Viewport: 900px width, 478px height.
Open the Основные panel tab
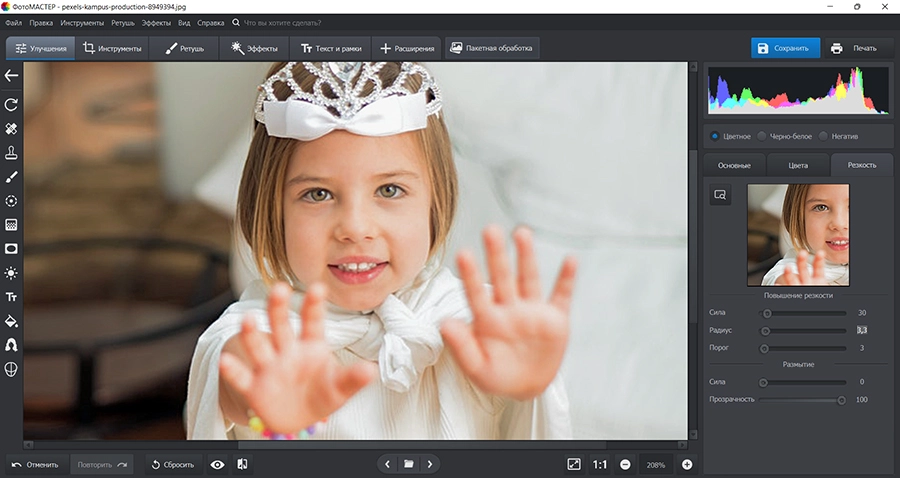coord(734,165)
